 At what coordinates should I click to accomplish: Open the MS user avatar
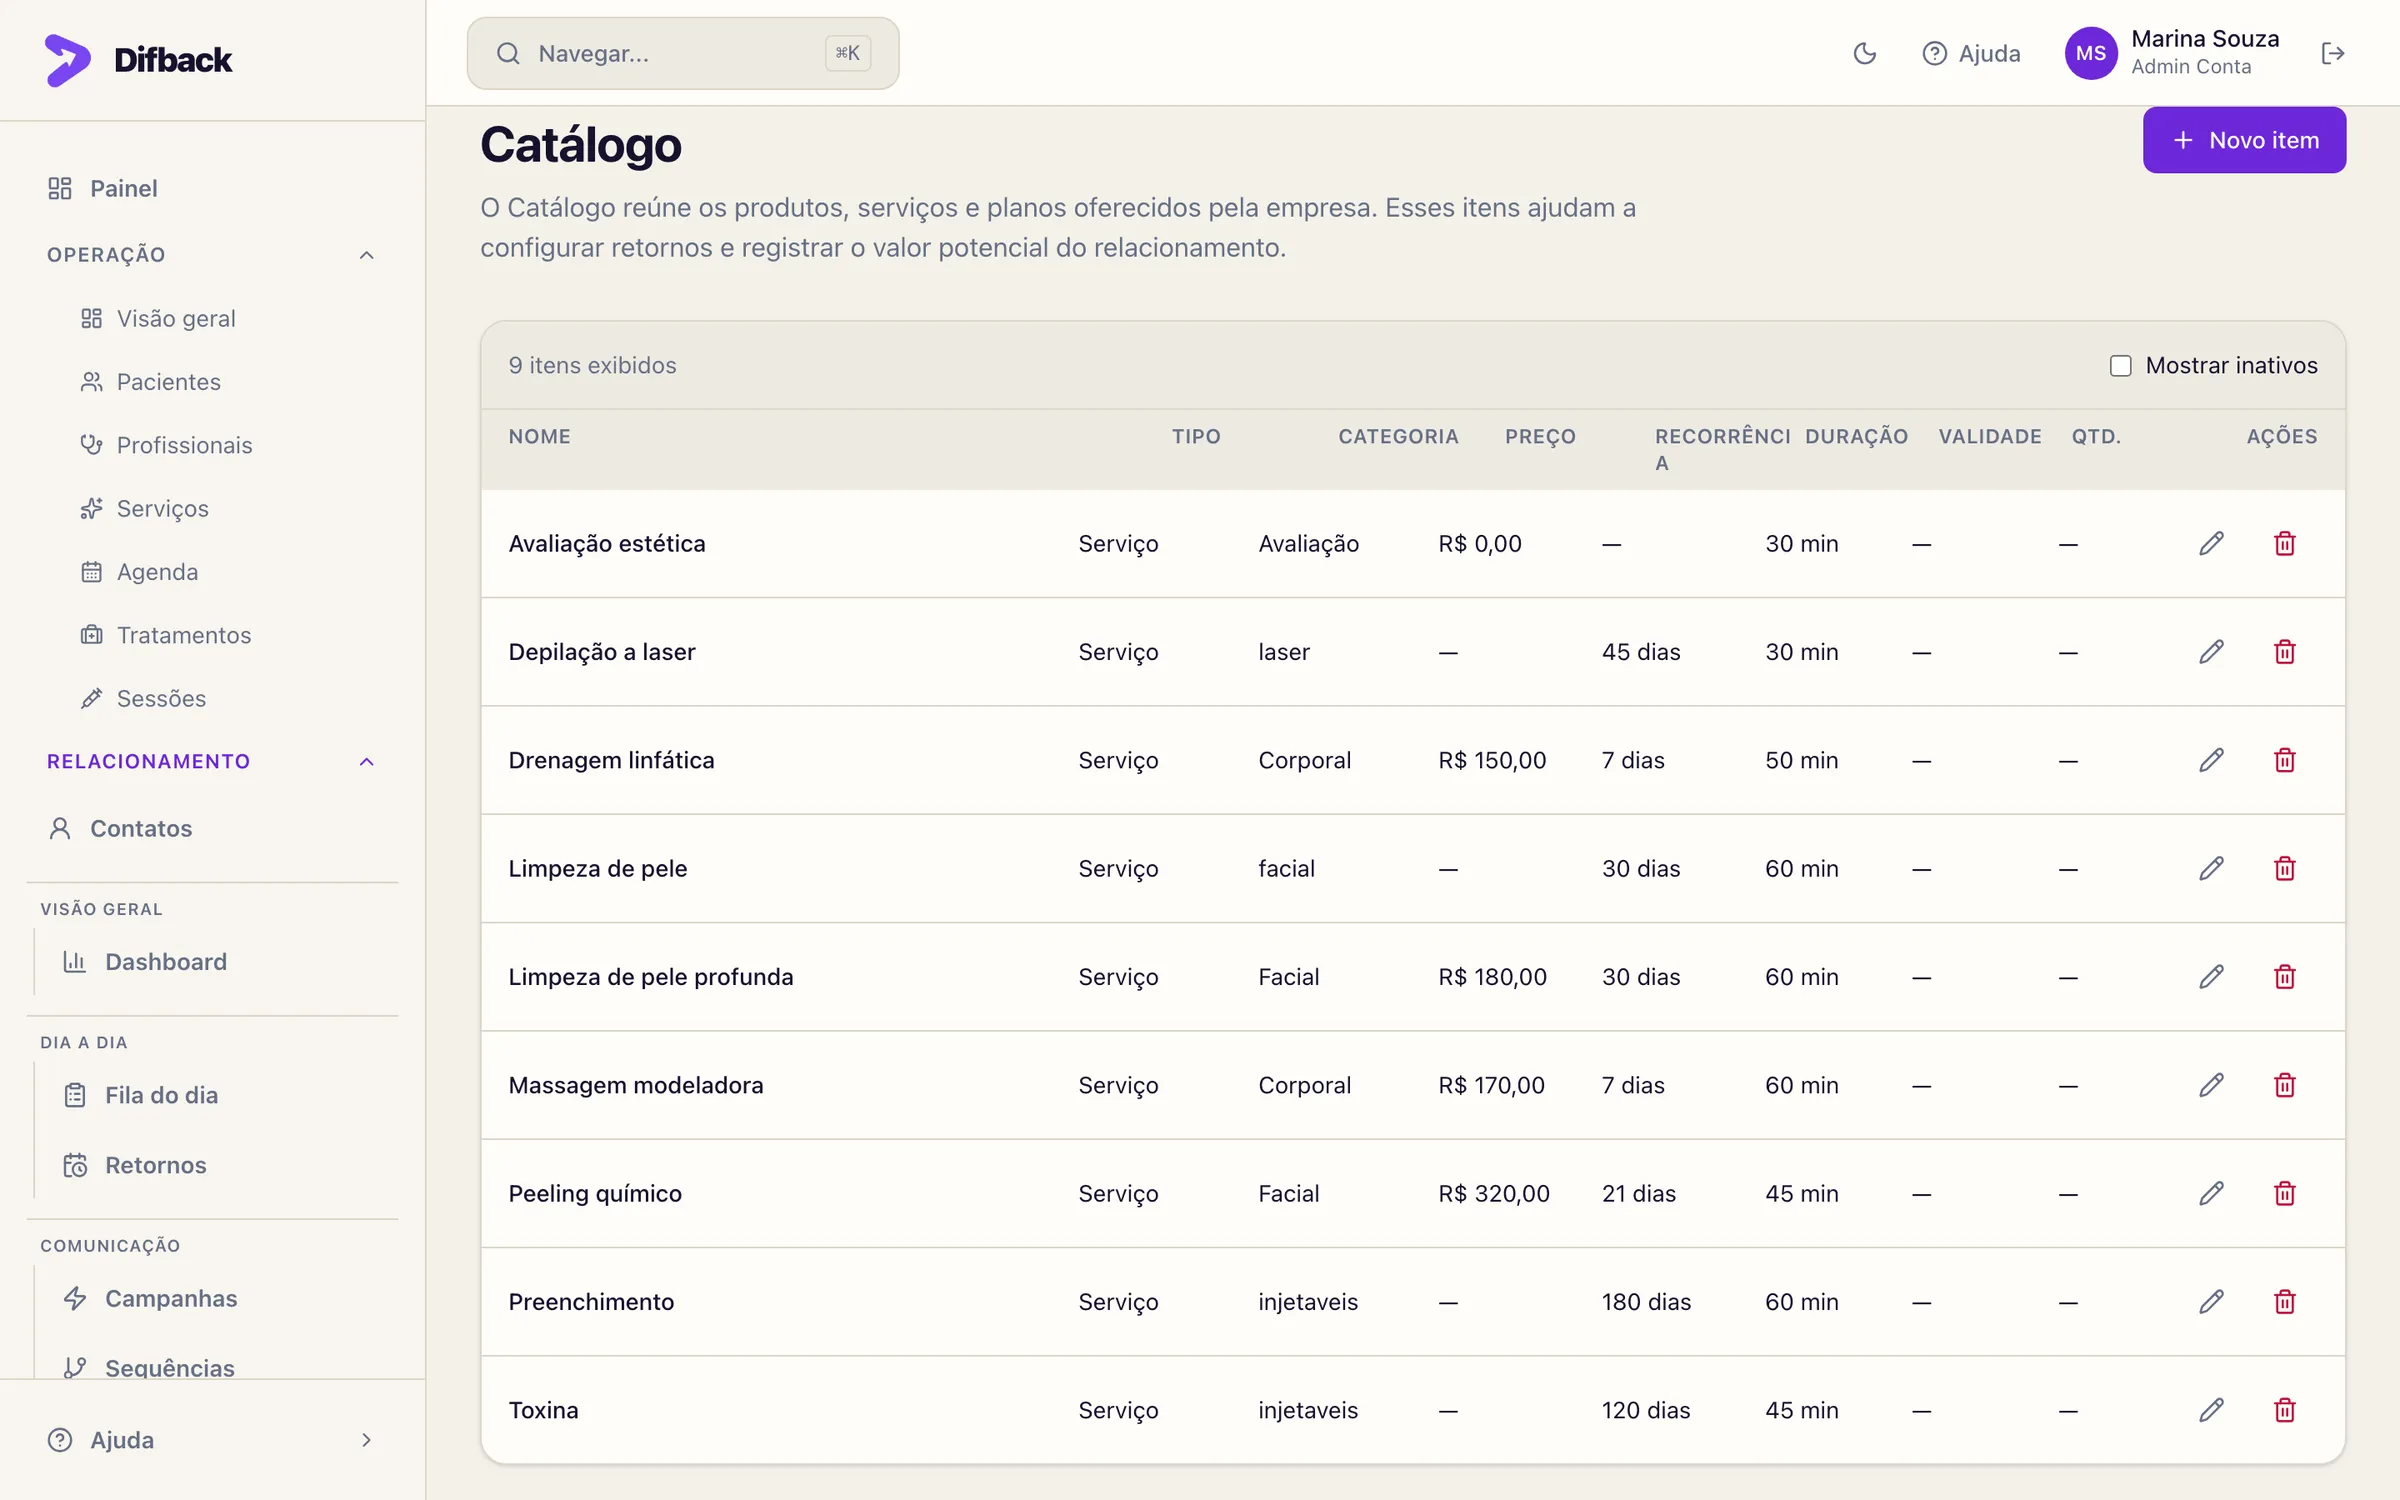tap(2091, 53)
